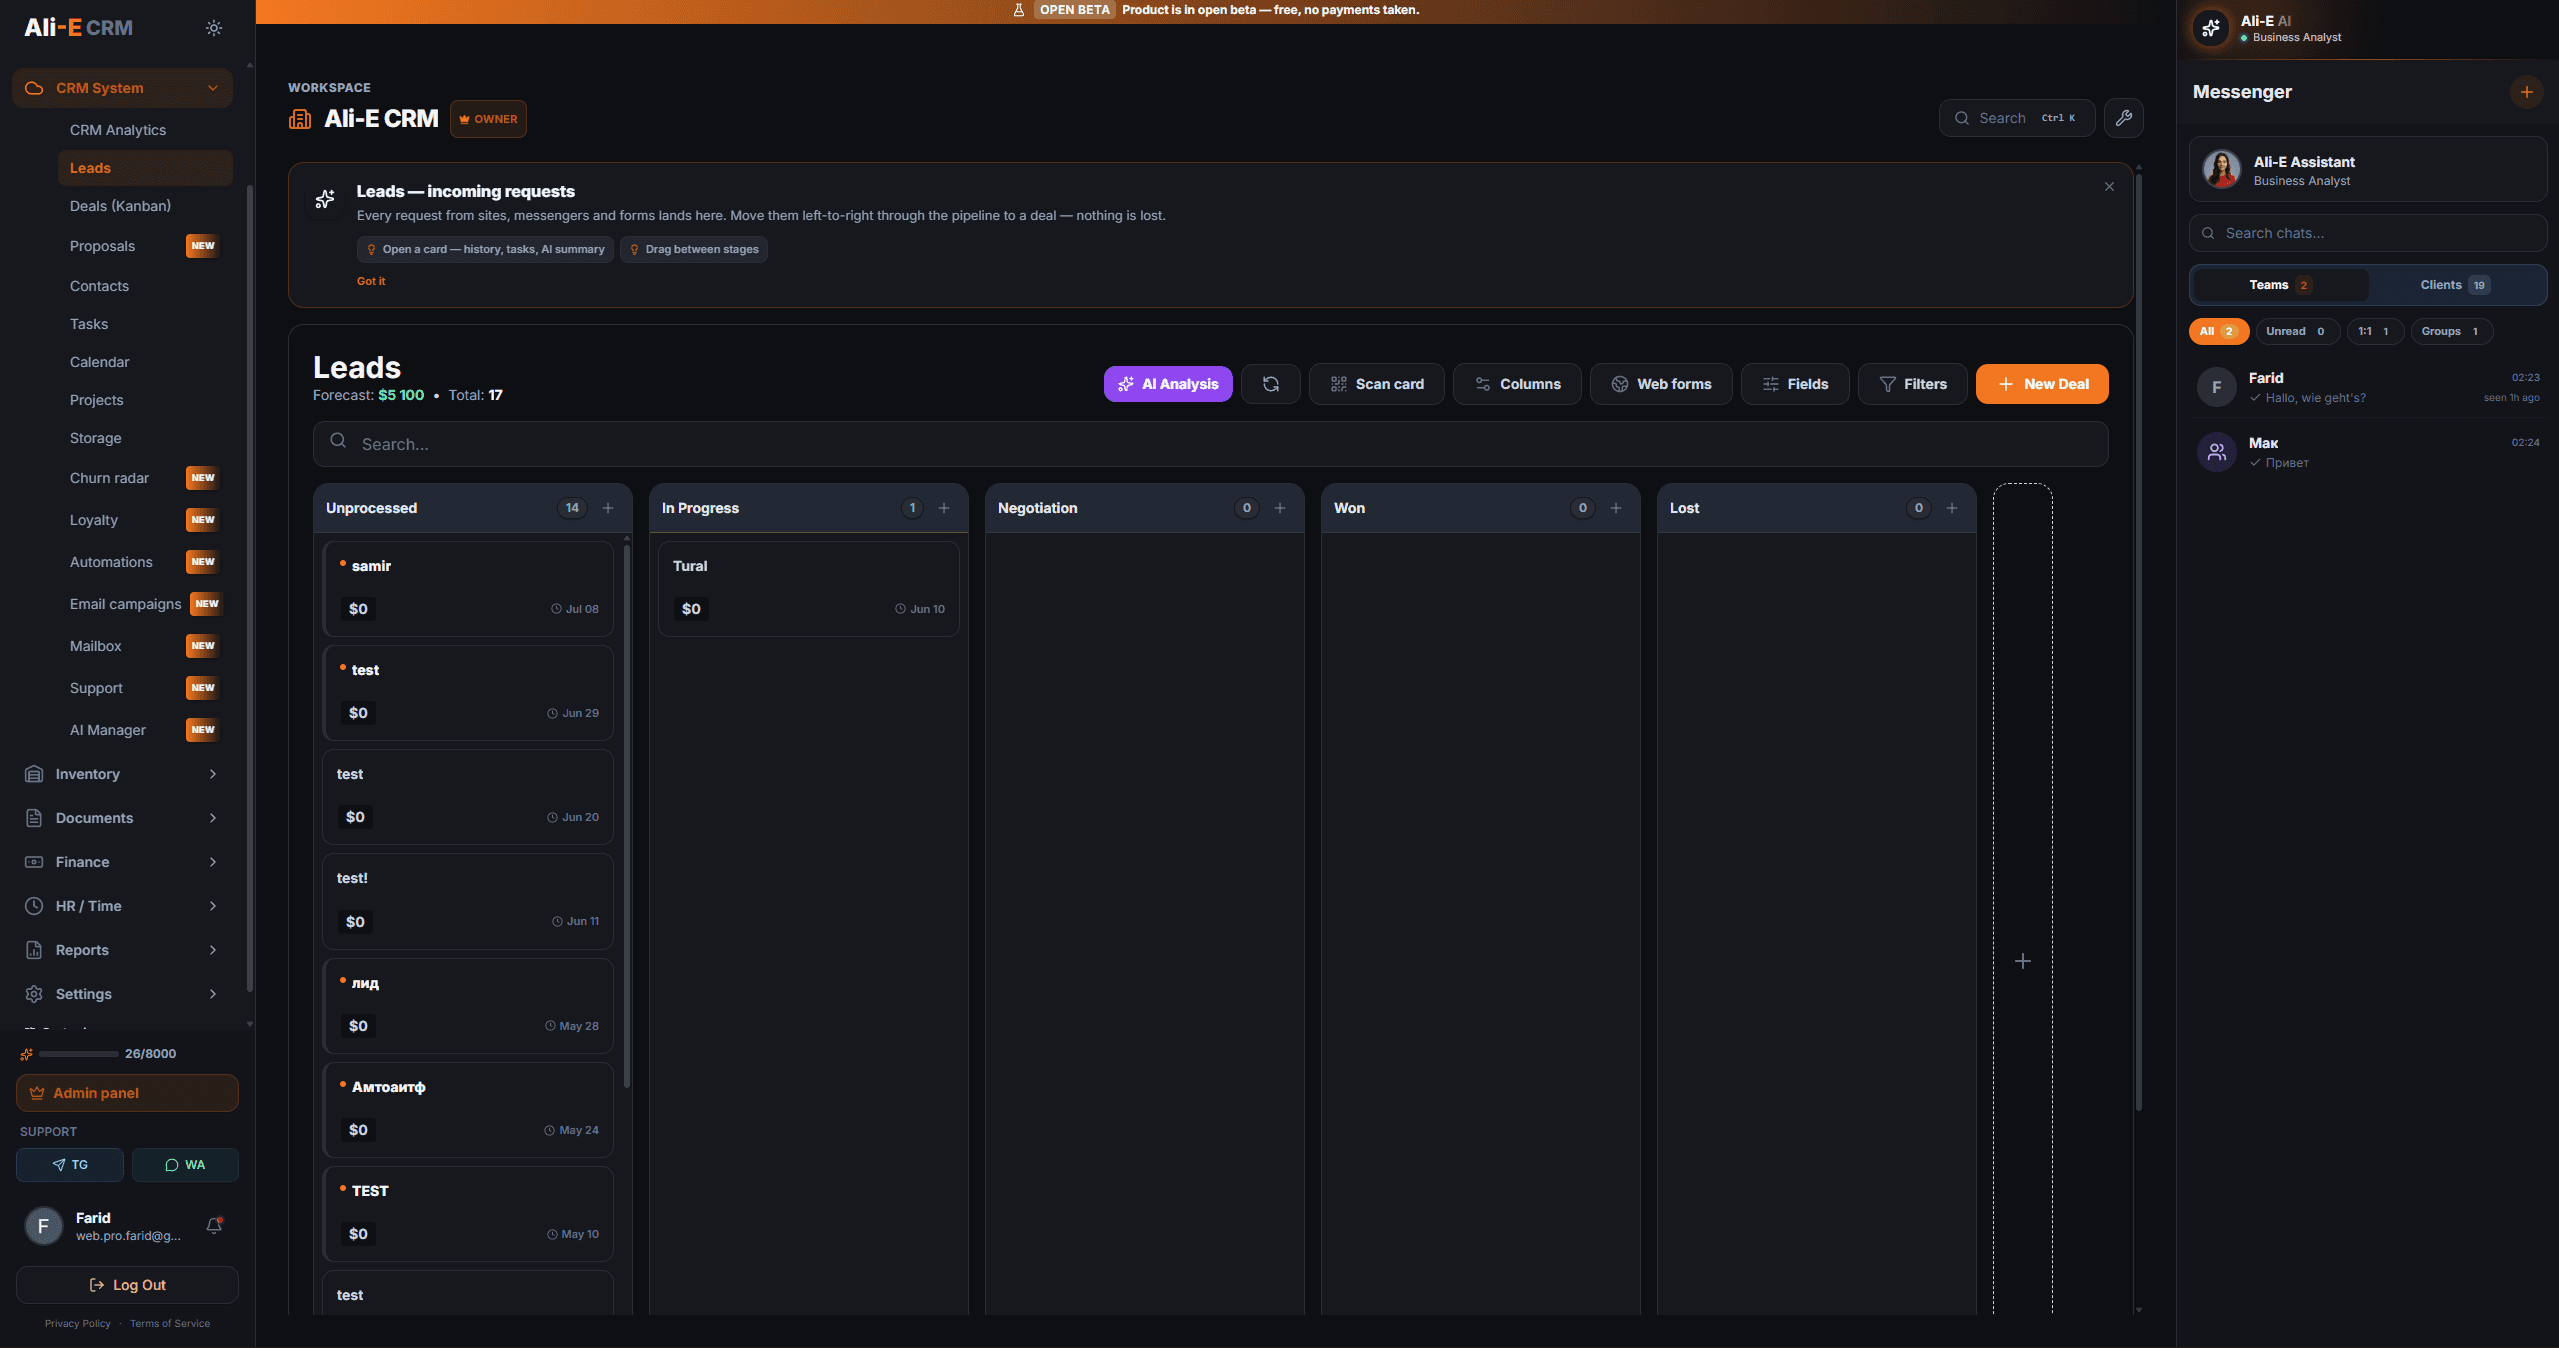Toggle the light/dark theme sun icon
This screenshot has height=1348, width=2559.
point(214,28)
